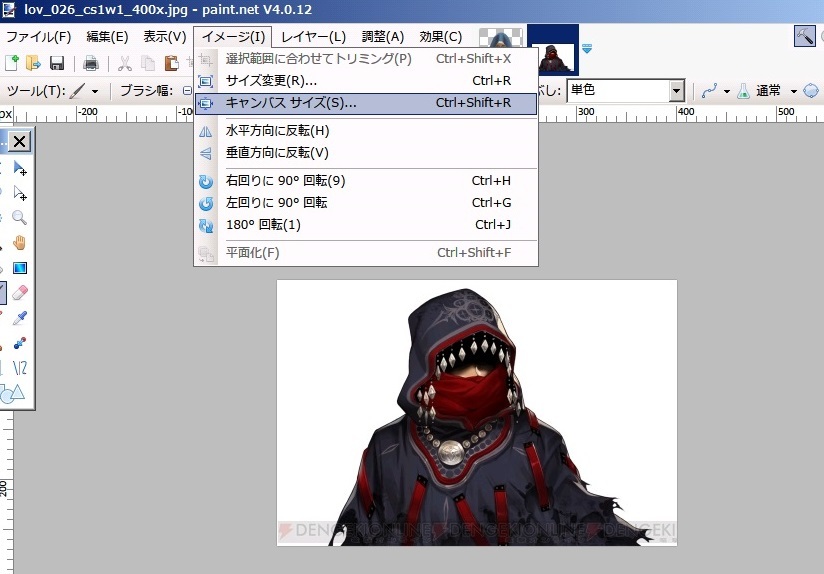Click the round icon right of blend mode

(x=811, y=90)
